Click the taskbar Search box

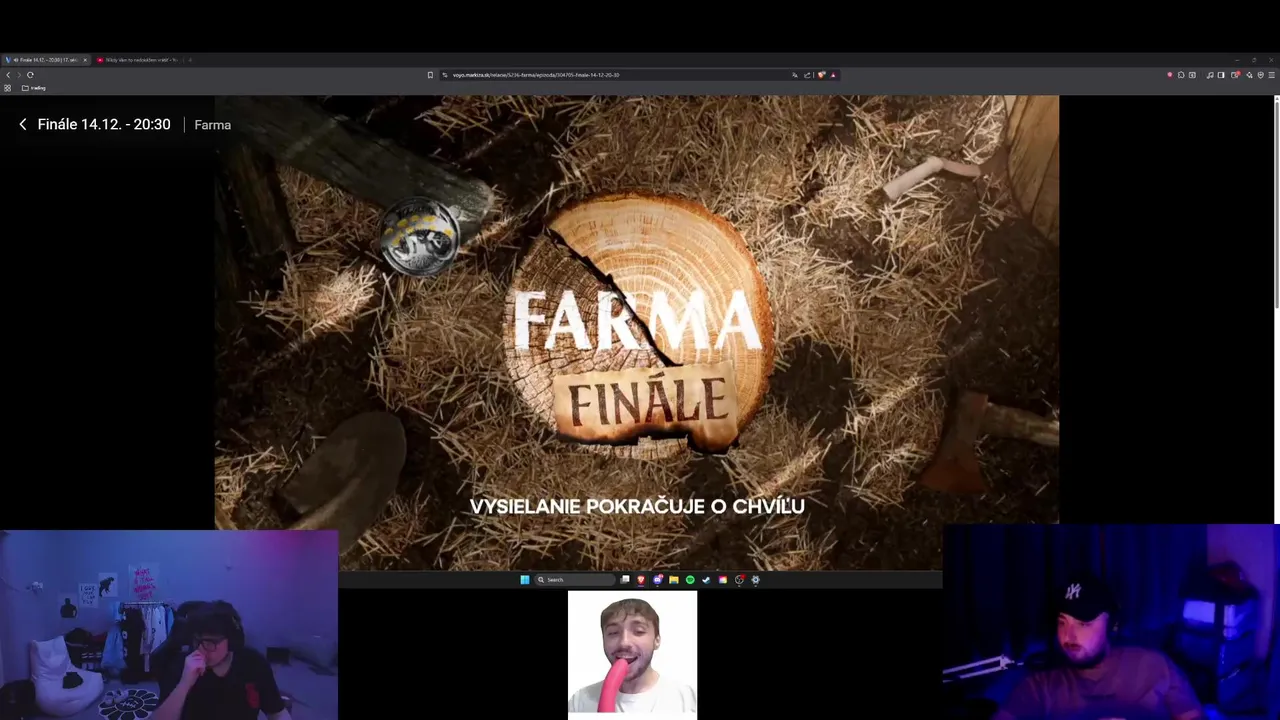(x=575, y=579)
